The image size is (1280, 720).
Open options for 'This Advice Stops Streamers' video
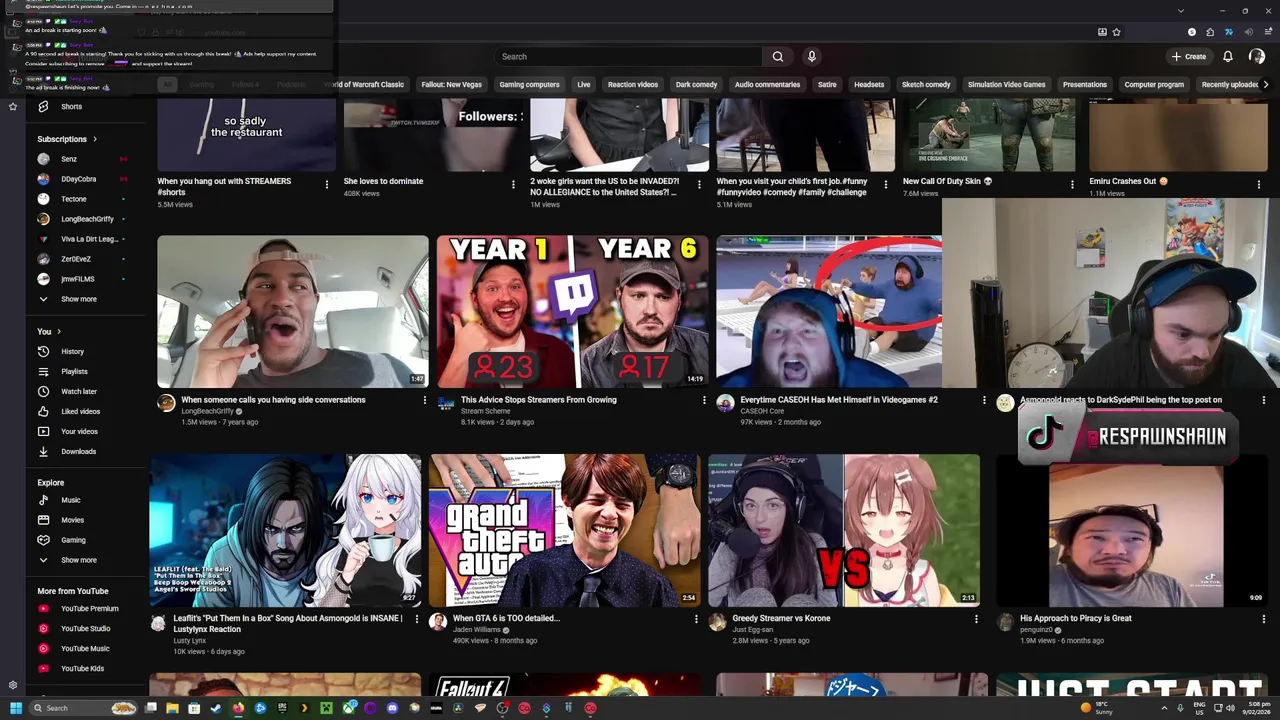(704, 401)
